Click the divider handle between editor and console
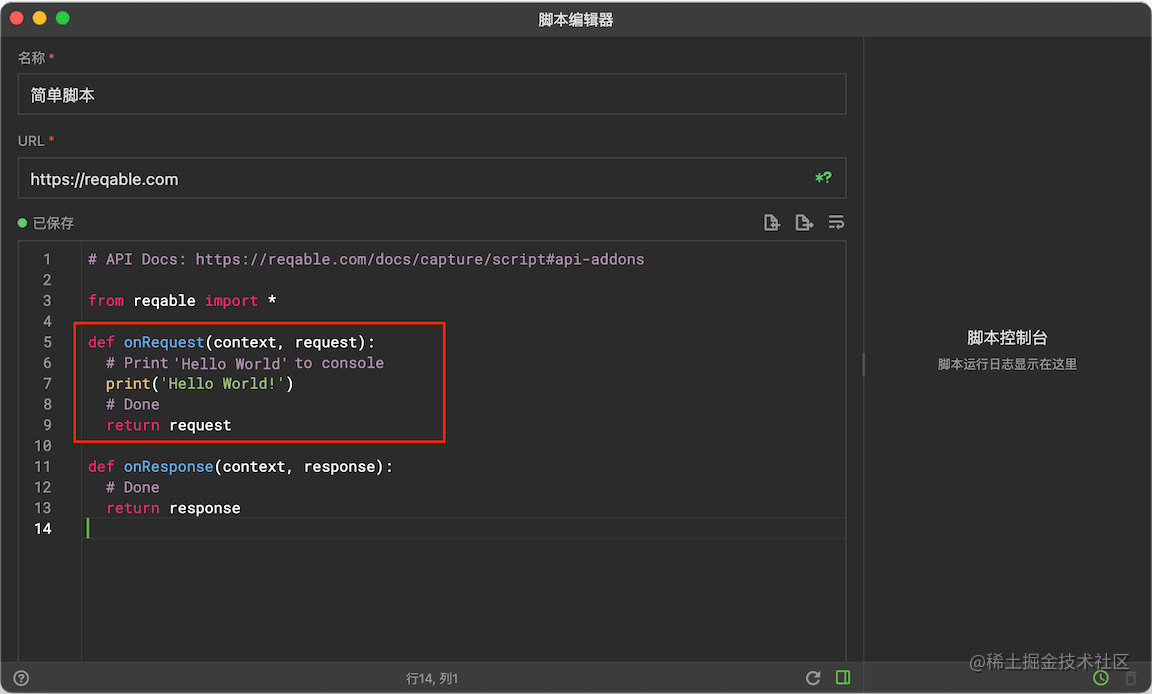 click(x=863, y=364)
